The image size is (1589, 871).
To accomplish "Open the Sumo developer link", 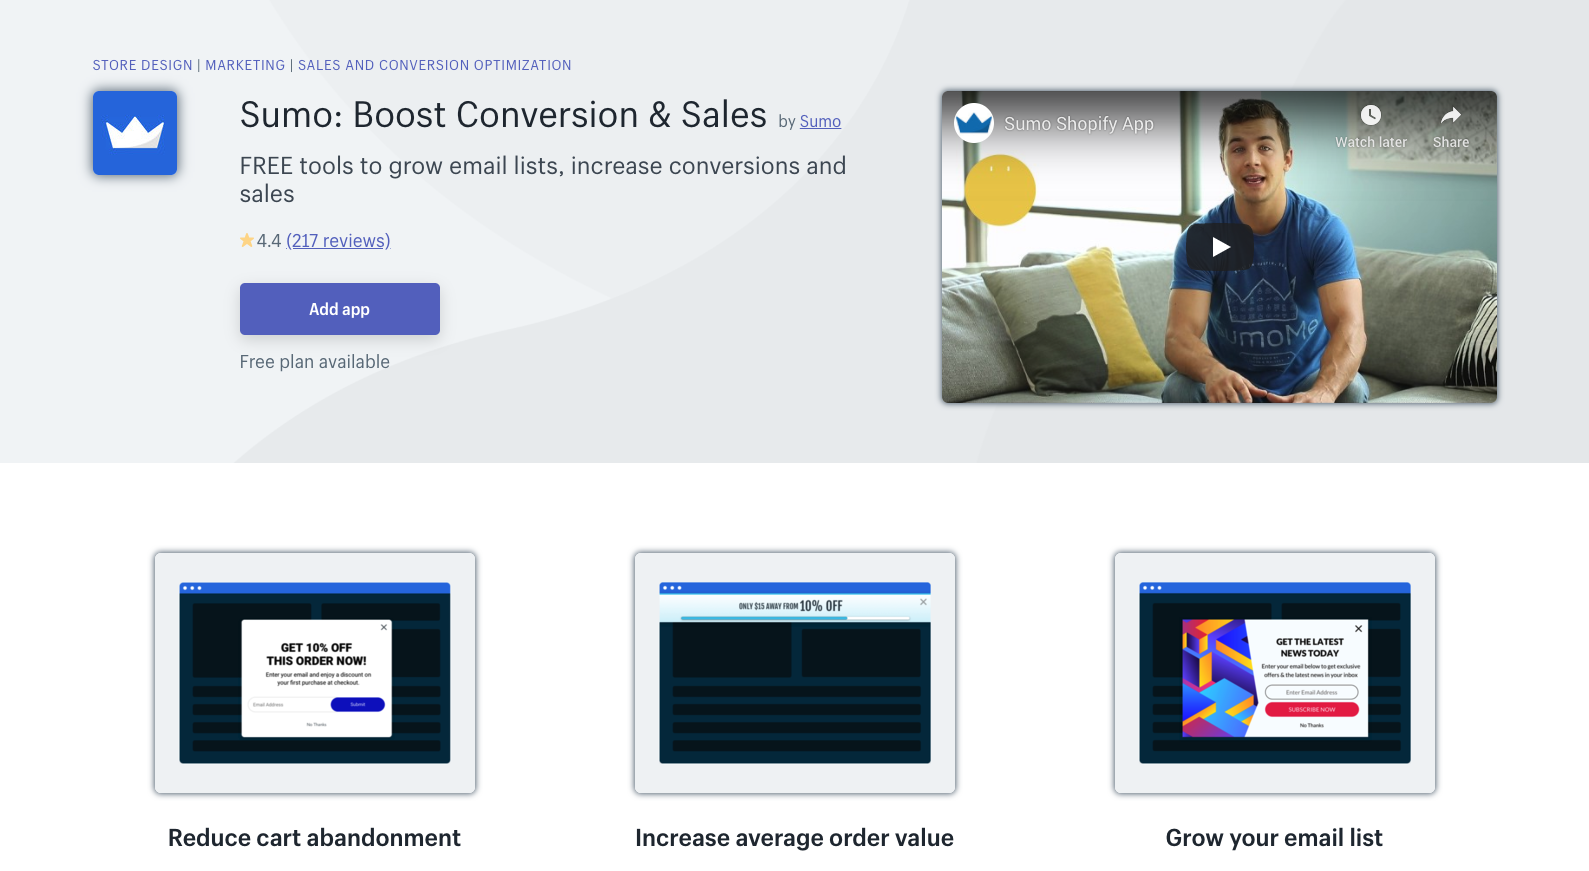I will [x=820, y=121].
